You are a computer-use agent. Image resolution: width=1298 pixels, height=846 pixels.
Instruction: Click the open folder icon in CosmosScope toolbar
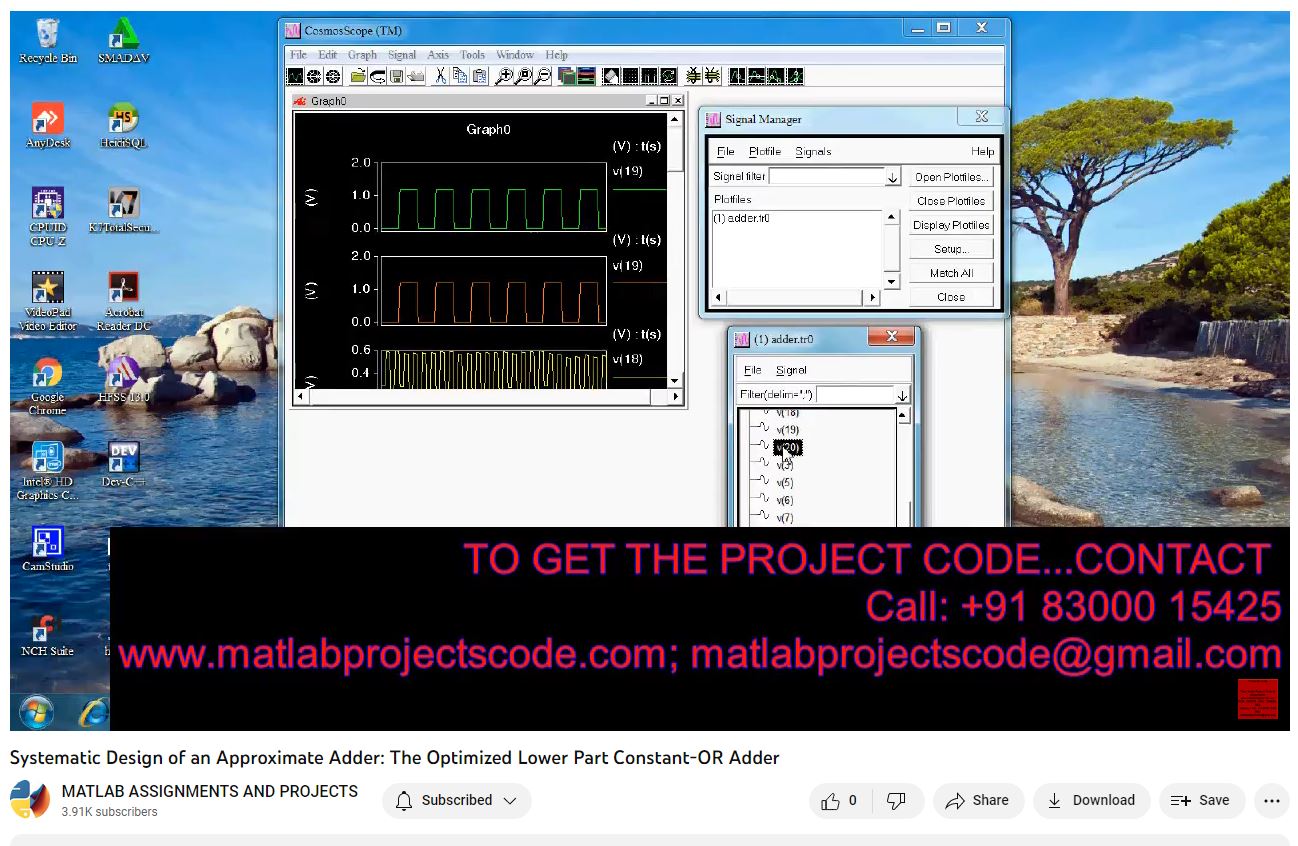[x=357, y=76]
